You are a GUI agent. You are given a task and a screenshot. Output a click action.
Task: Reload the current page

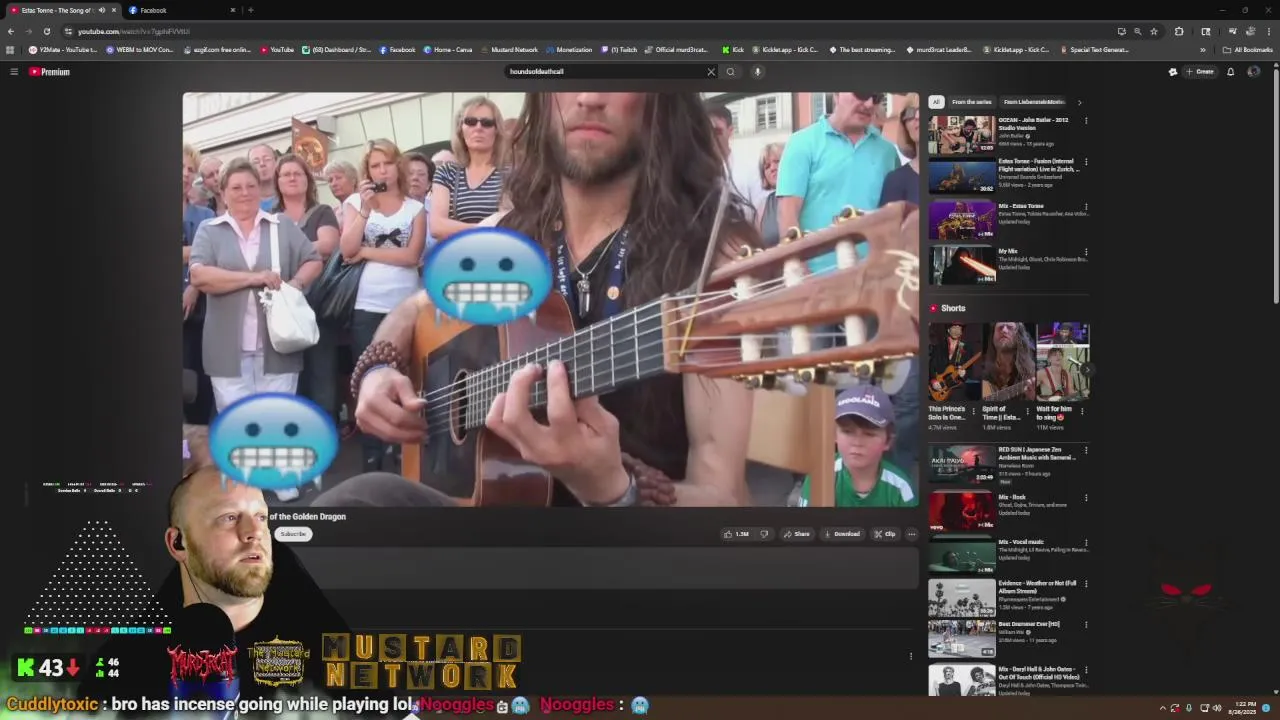(x=46, y=31)
